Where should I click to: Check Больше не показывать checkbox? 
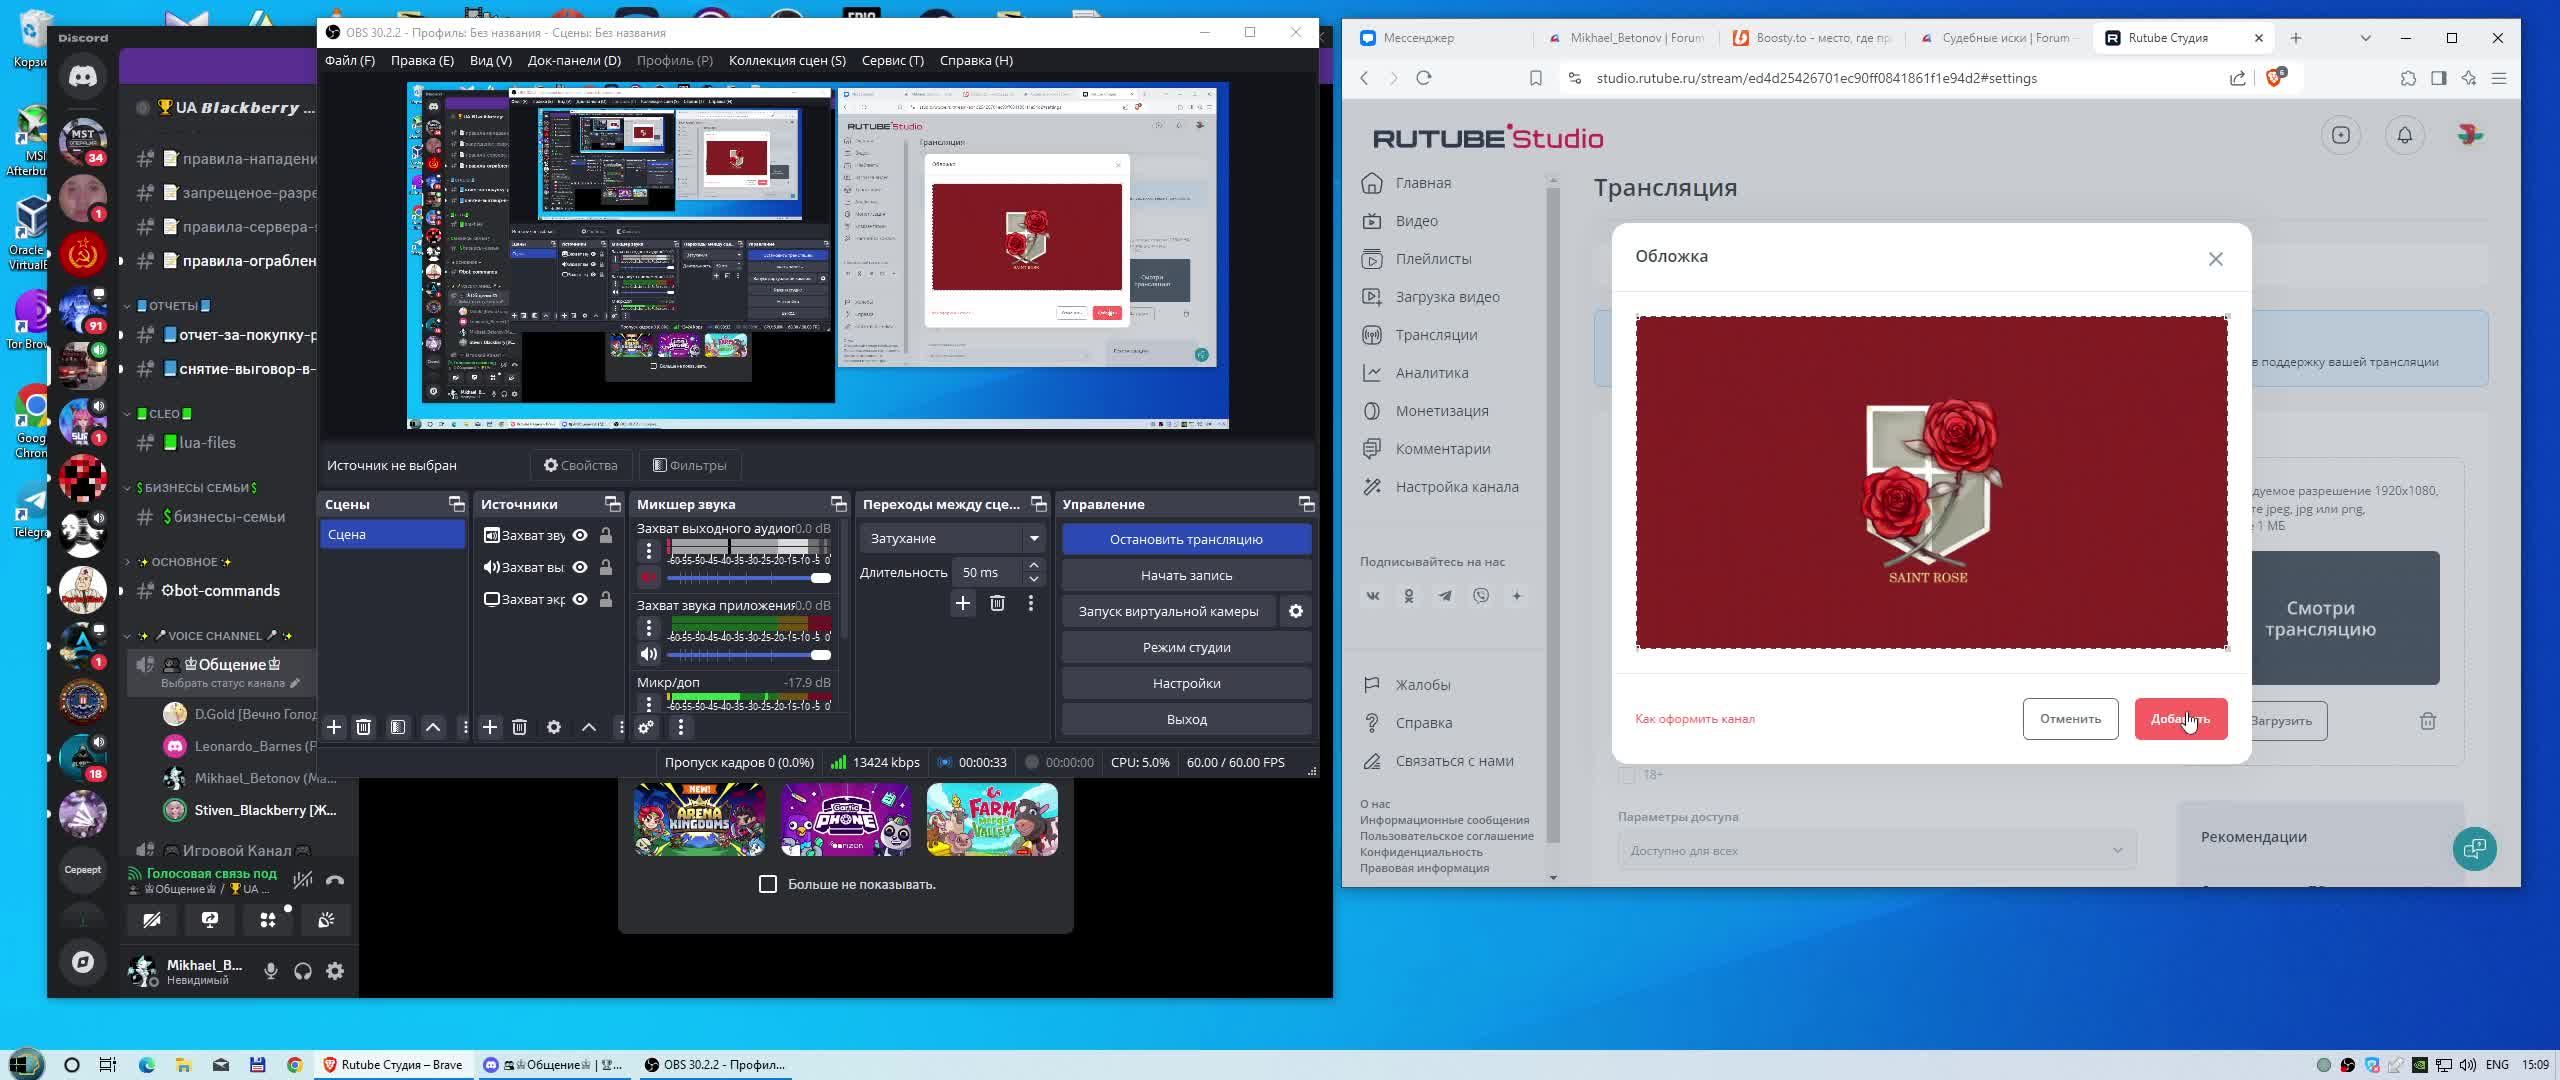768,884
